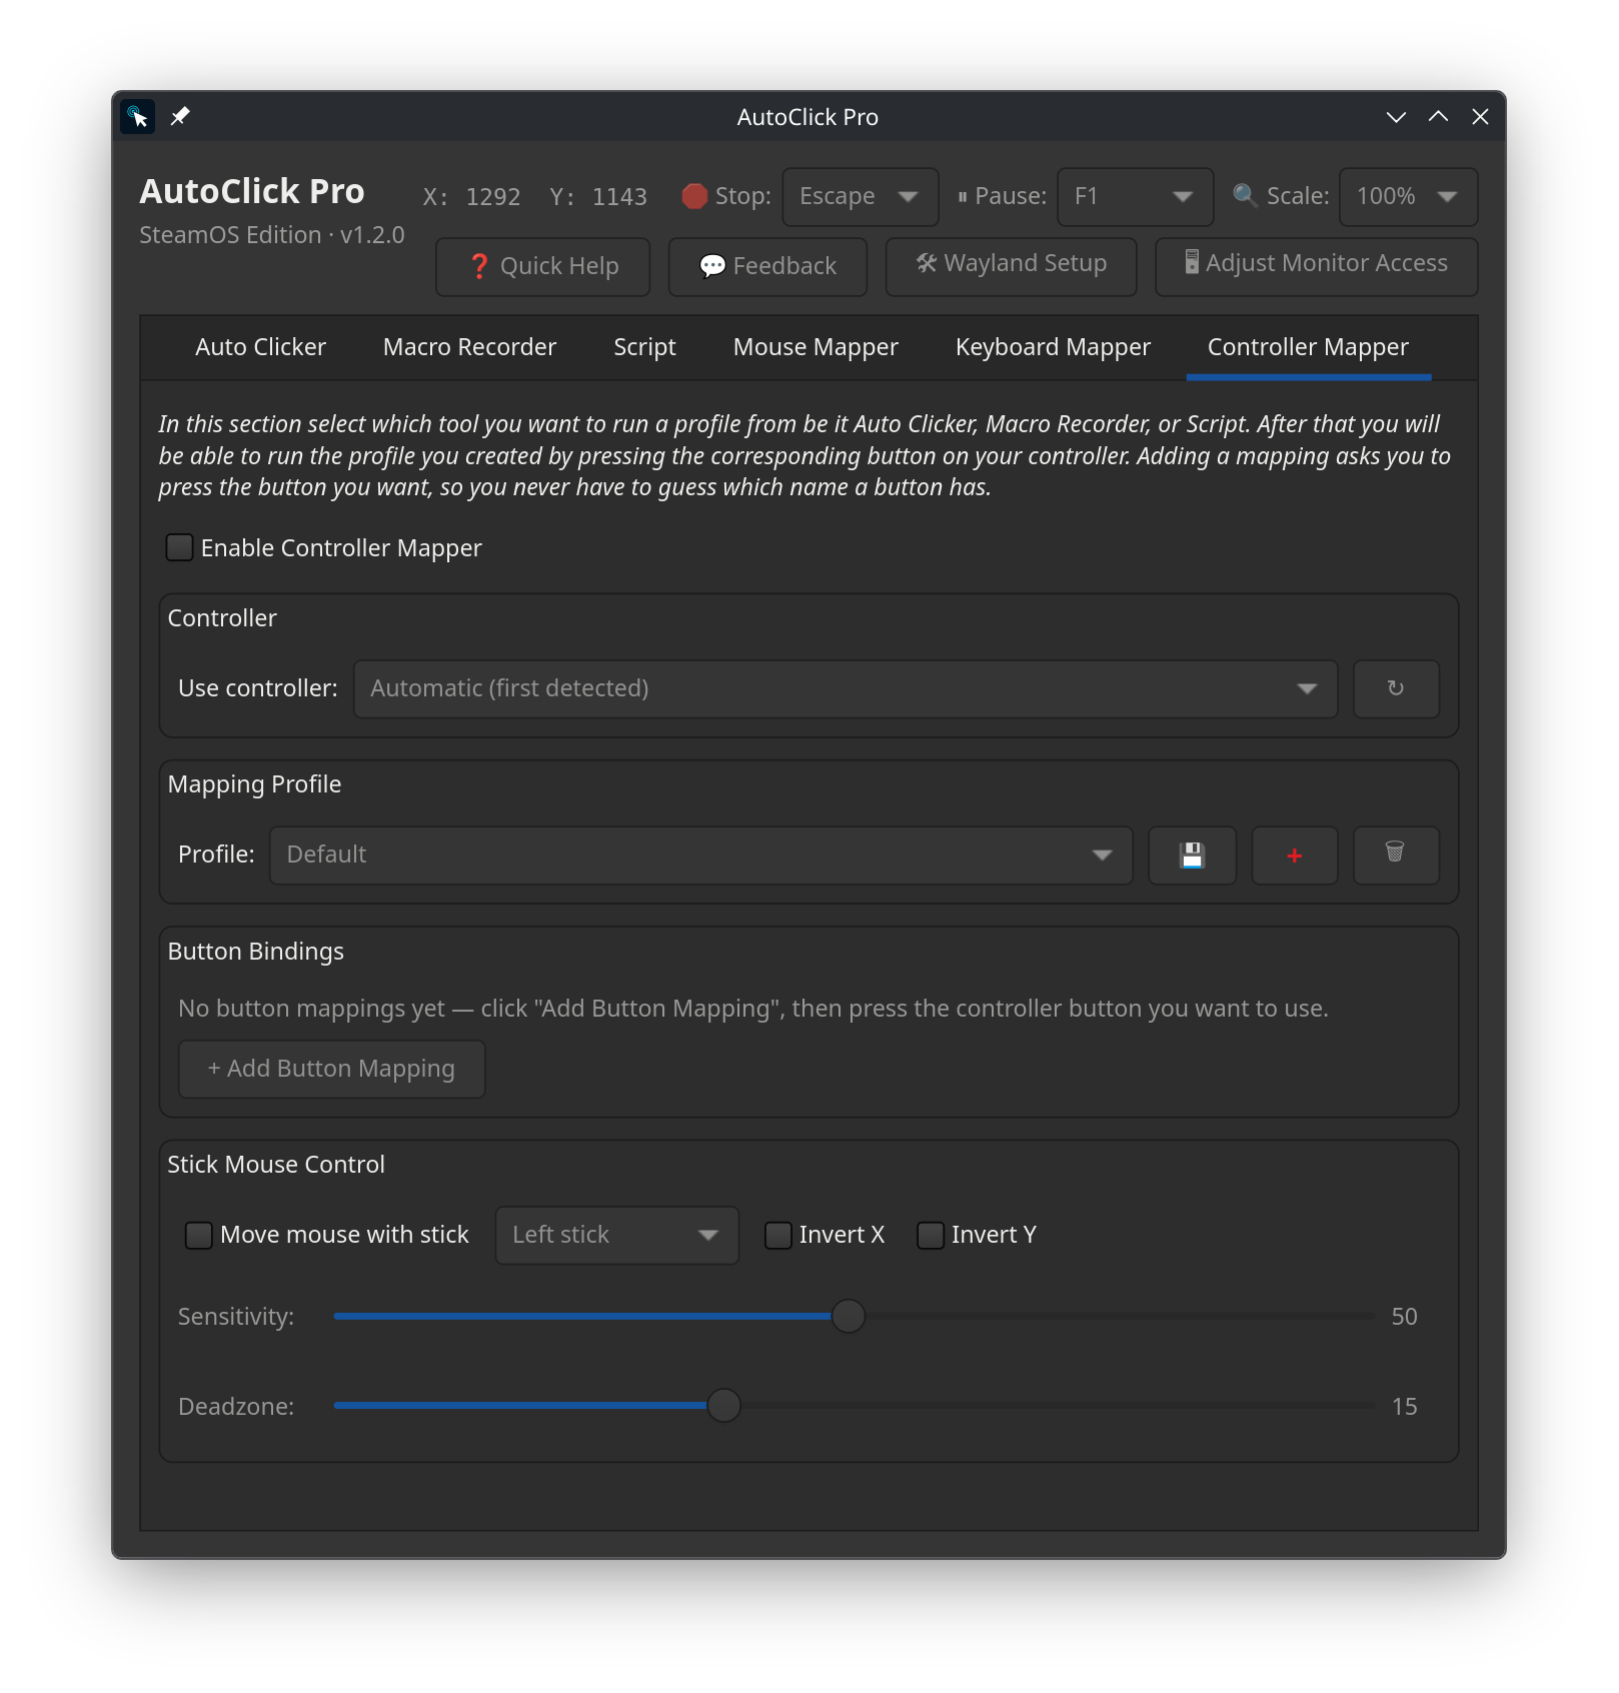
Task: Click the Sensitivity value 50
Action: coord(1404,1316)
